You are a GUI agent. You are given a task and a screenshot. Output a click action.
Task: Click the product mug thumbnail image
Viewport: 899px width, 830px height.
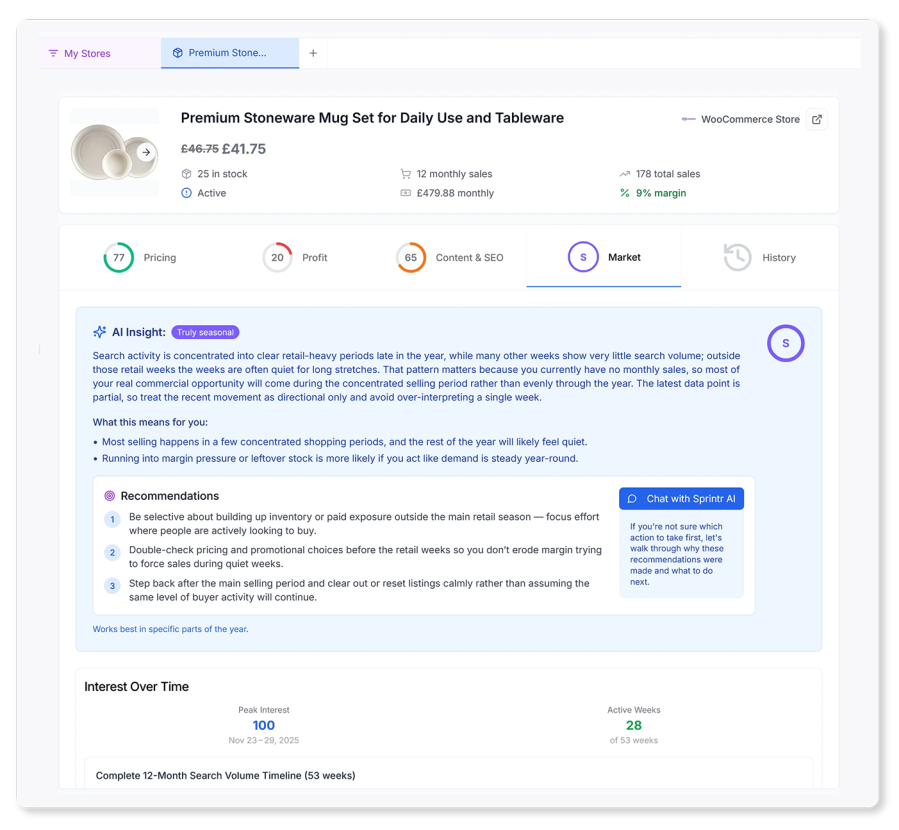pos(115,152)
